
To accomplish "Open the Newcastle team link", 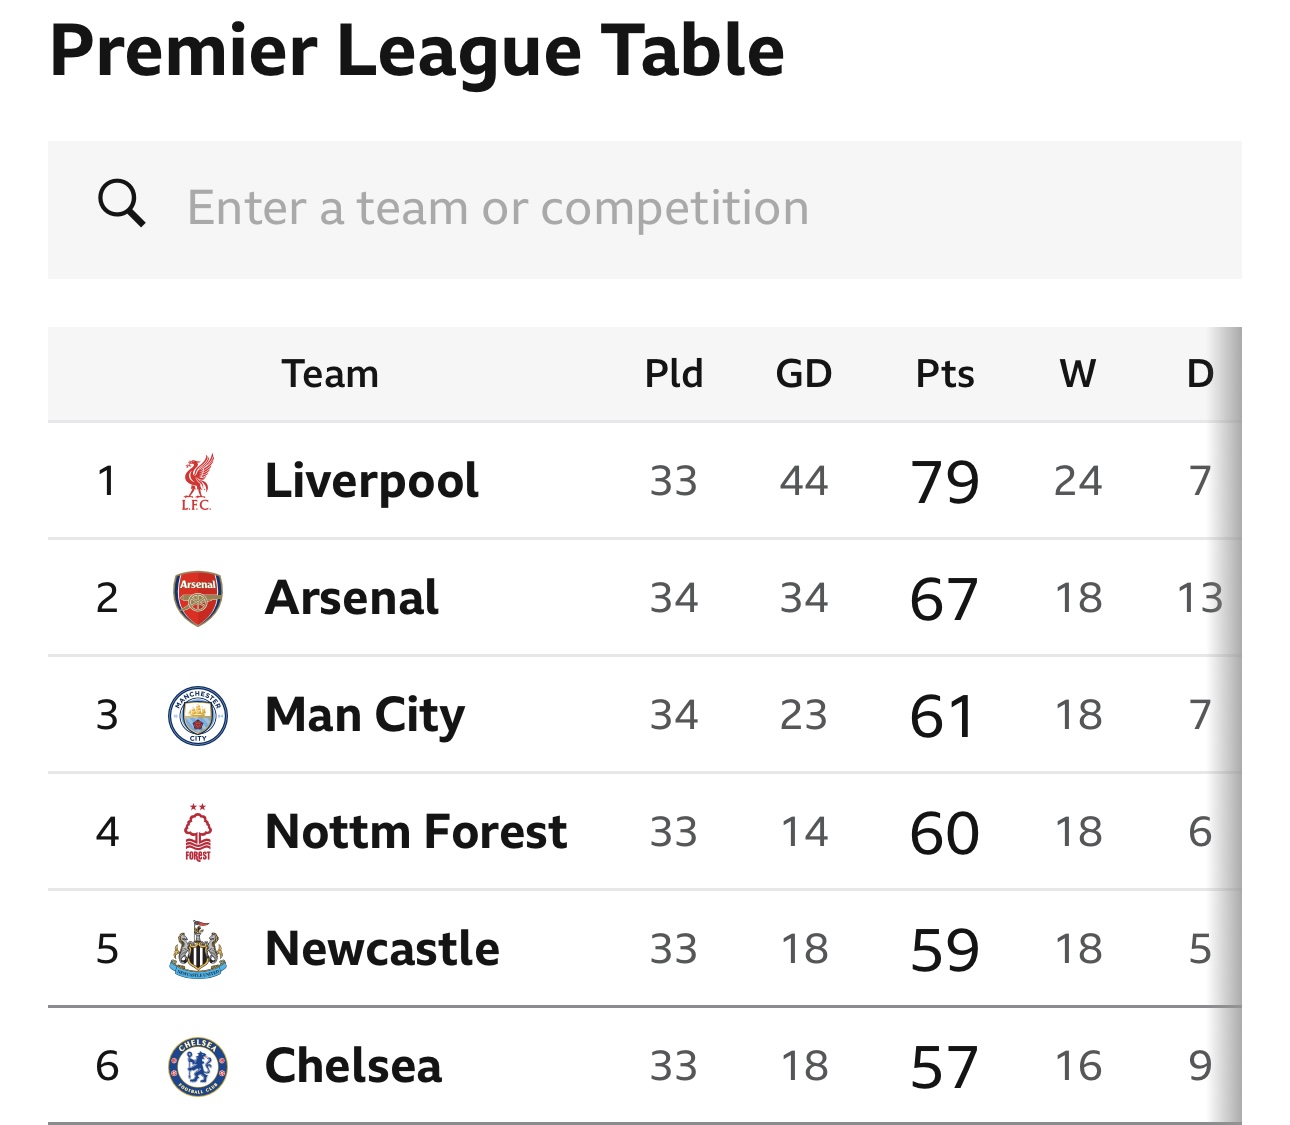I will [x=382, y=949].
